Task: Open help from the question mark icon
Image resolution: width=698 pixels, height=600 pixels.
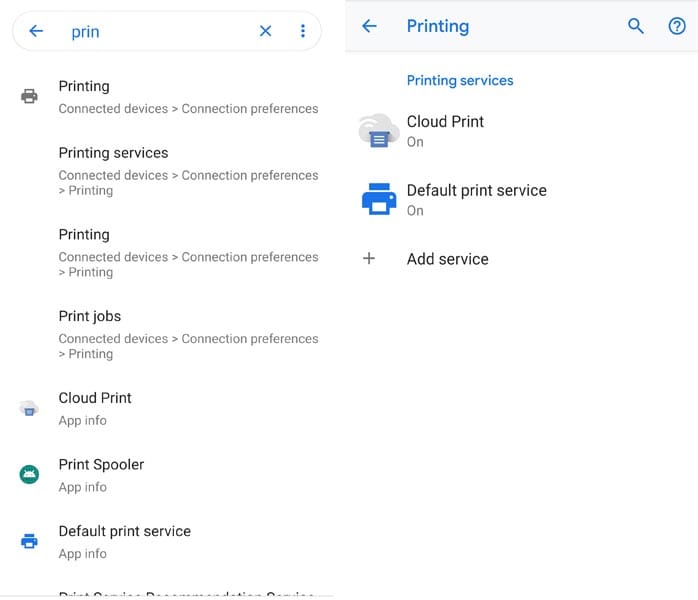Action: coord(677,26)
